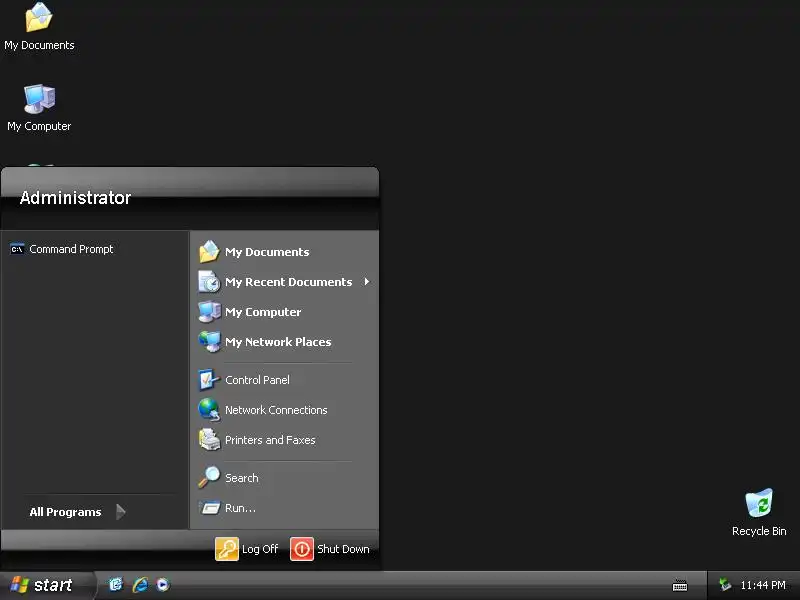800x600 pixels.
Task: Open the Recycle Bin on desktop
Action: tap(759, 512)
